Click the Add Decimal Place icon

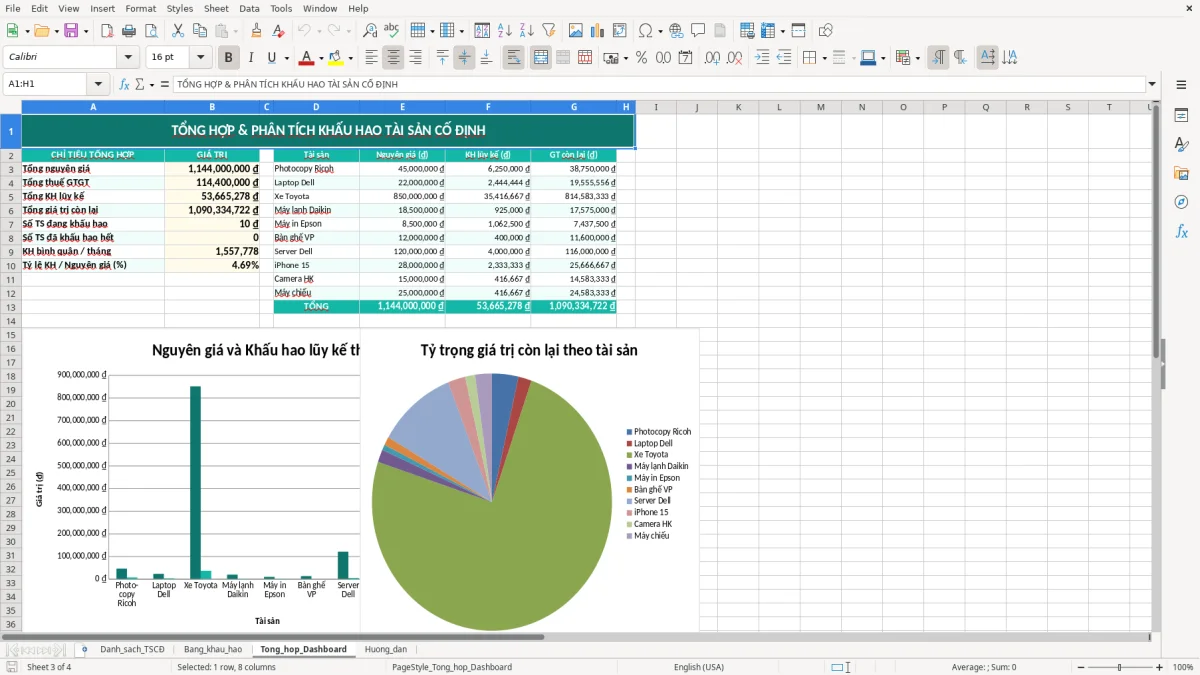click(x=712, y=58)
